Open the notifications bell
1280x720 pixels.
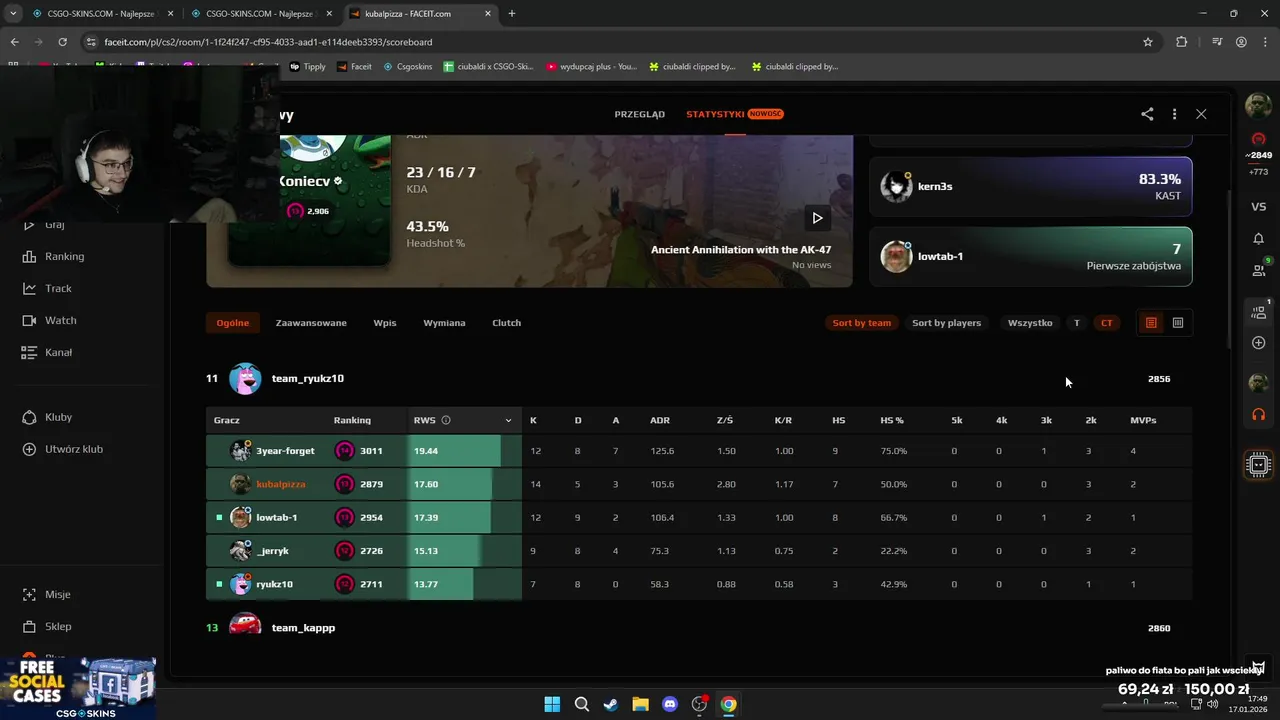[1259, 239]
